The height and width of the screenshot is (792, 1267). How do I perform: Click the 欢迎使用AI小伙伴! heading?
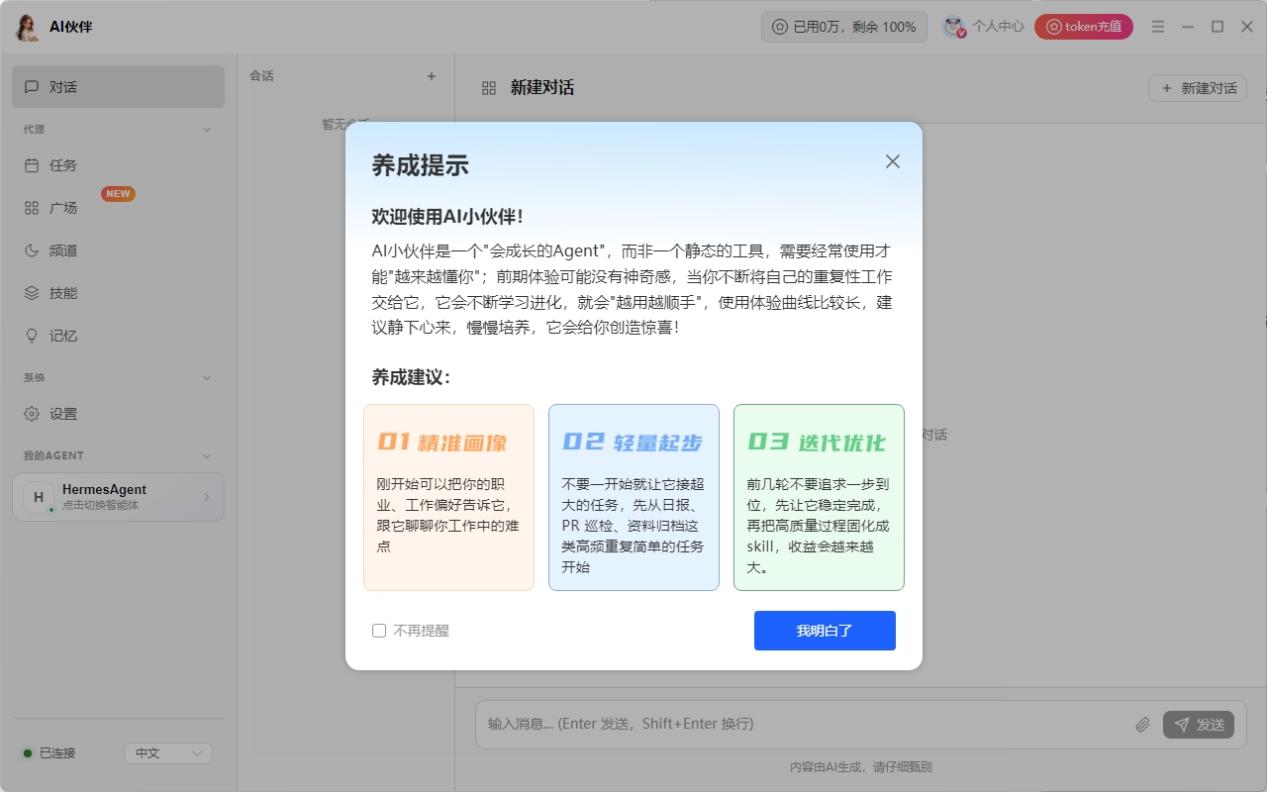tap(447, 216)
